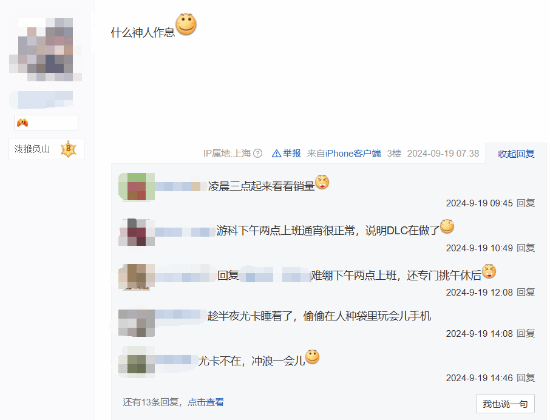The image size is (550, 420).
Task: Open the post author's blurred avatar
Action: 46,49
